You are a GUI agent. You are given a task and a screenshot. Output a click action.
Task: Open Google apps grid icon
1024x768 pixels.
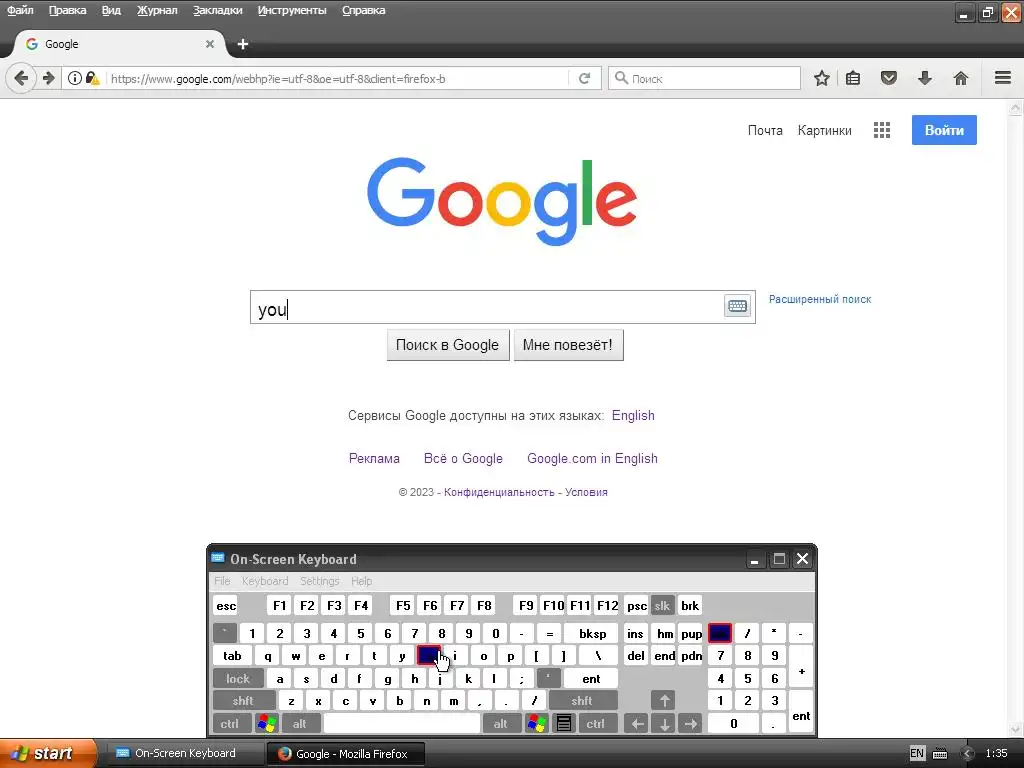pos(882,130)
